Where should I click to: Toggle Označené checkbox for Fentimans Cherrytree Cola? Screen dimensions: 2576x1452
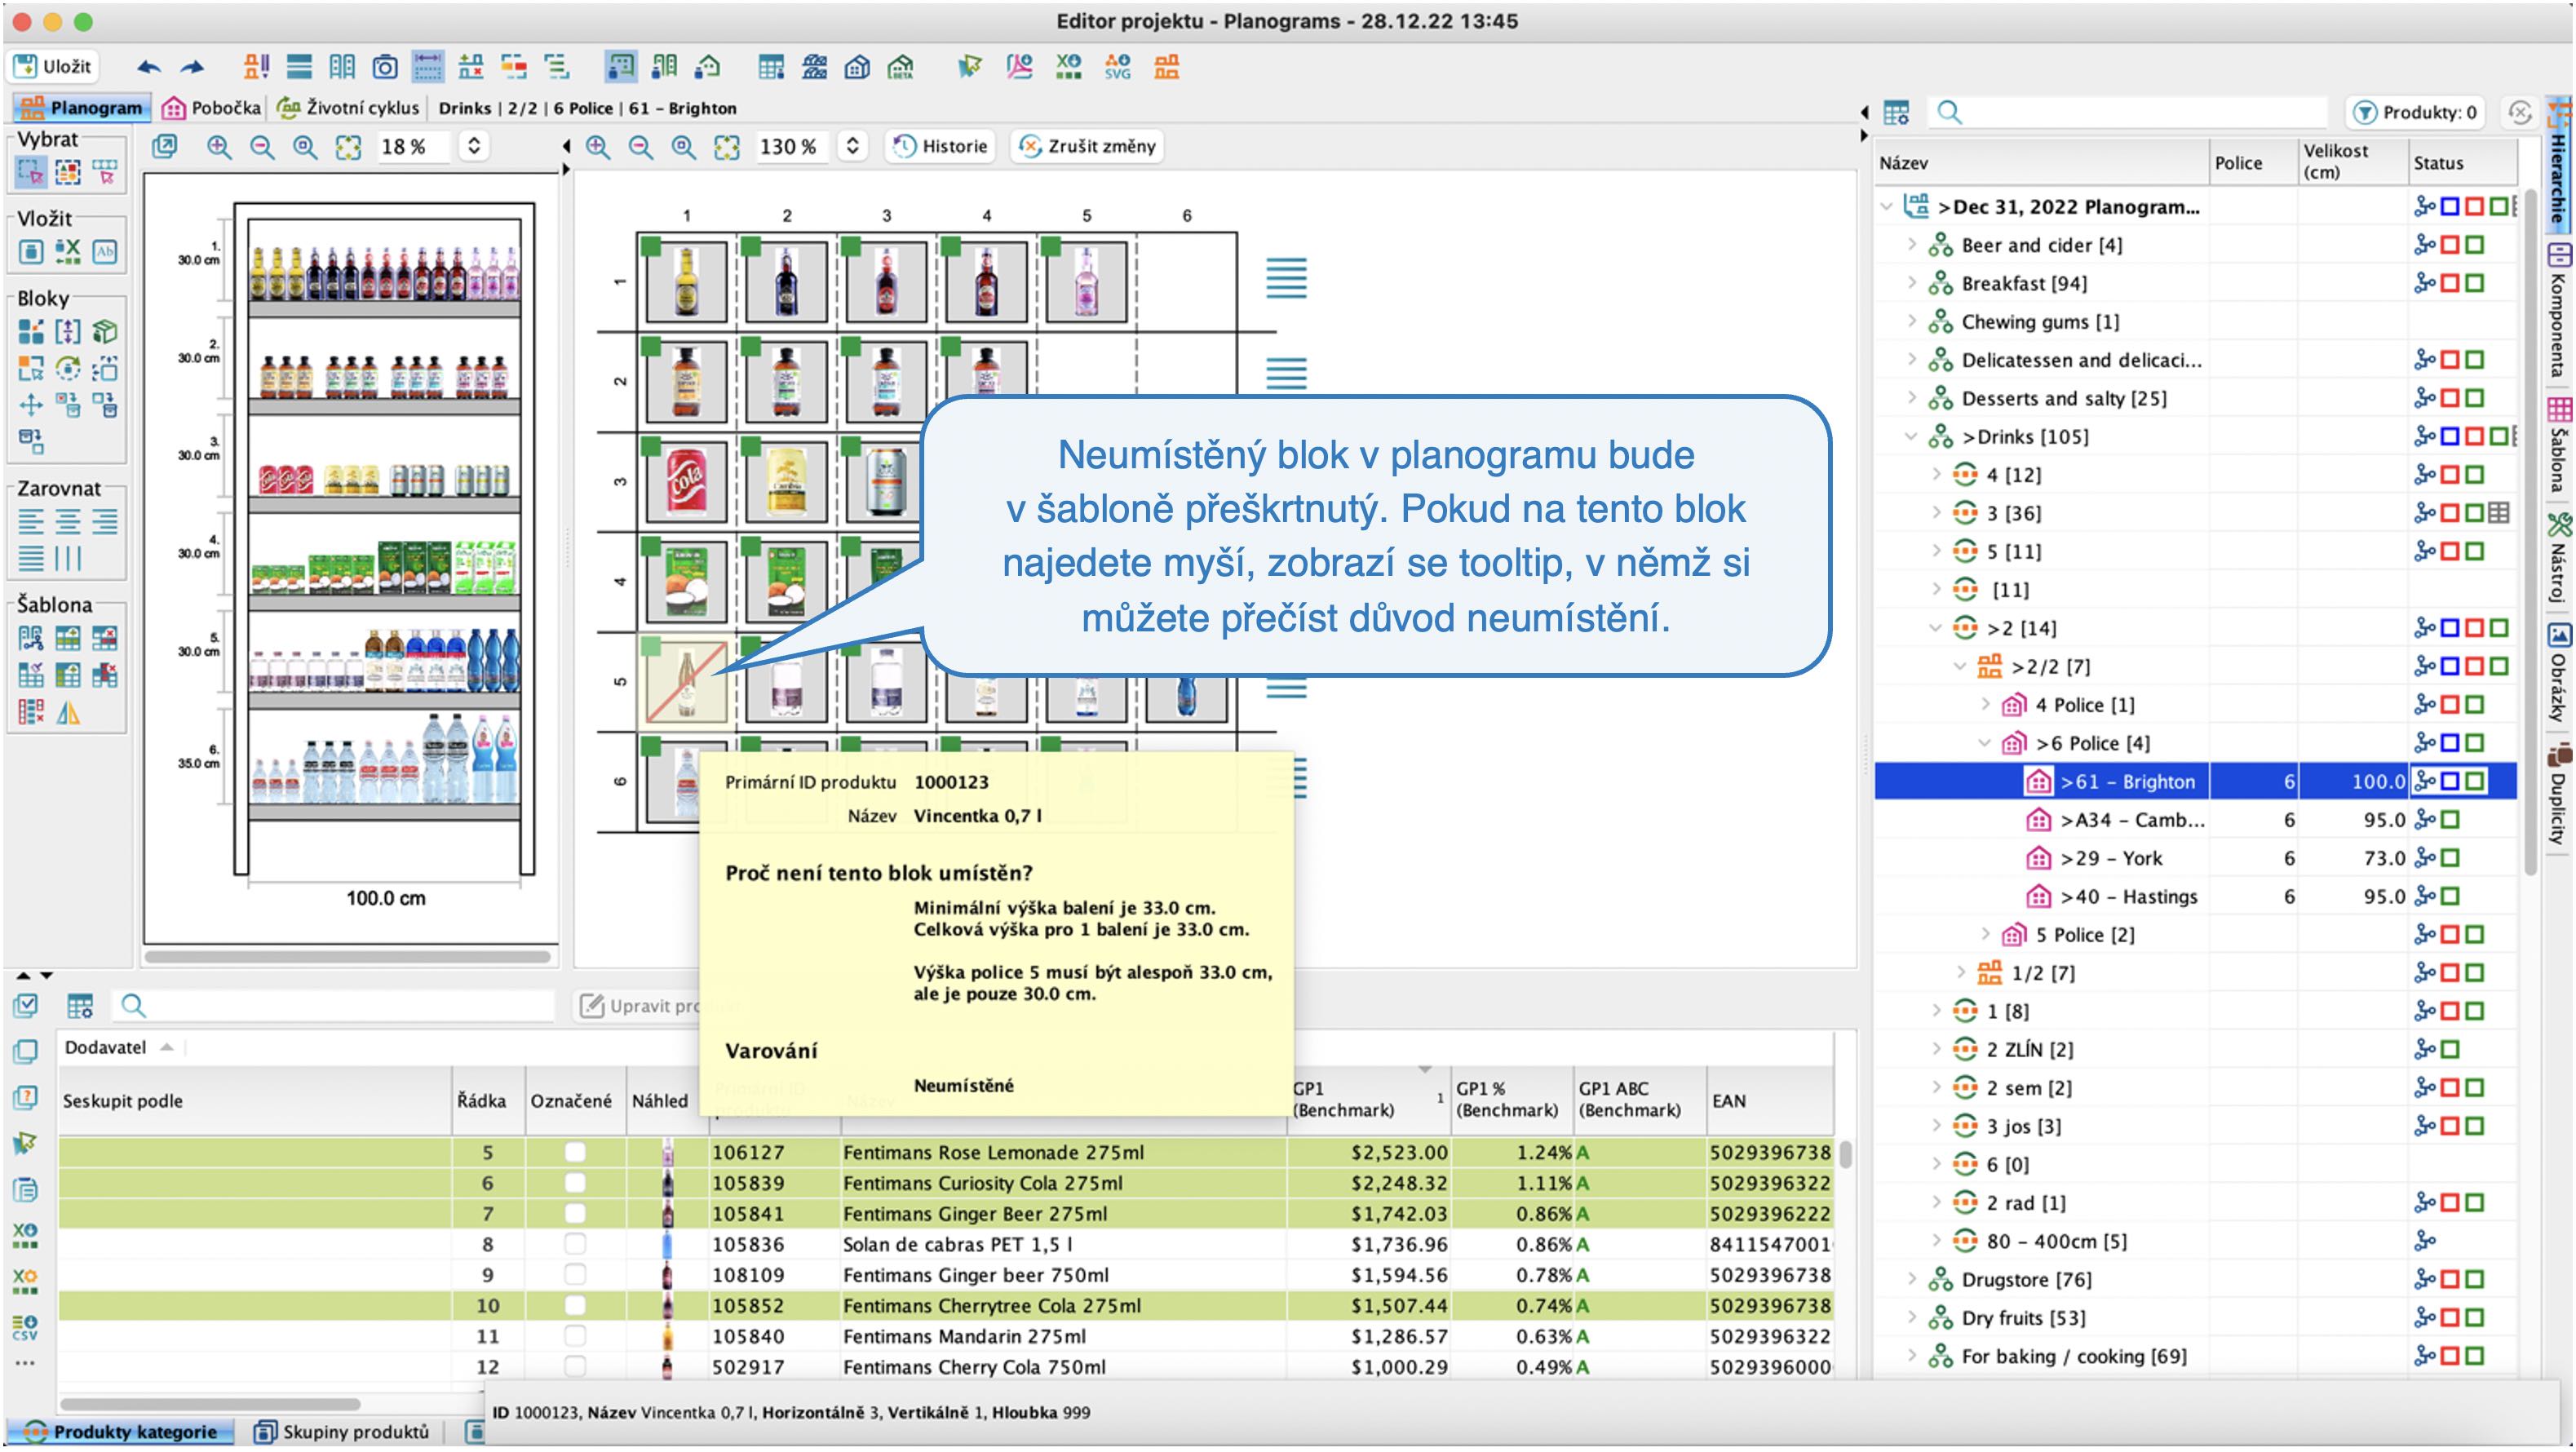pyautogui.click(x=574, y=1305)
